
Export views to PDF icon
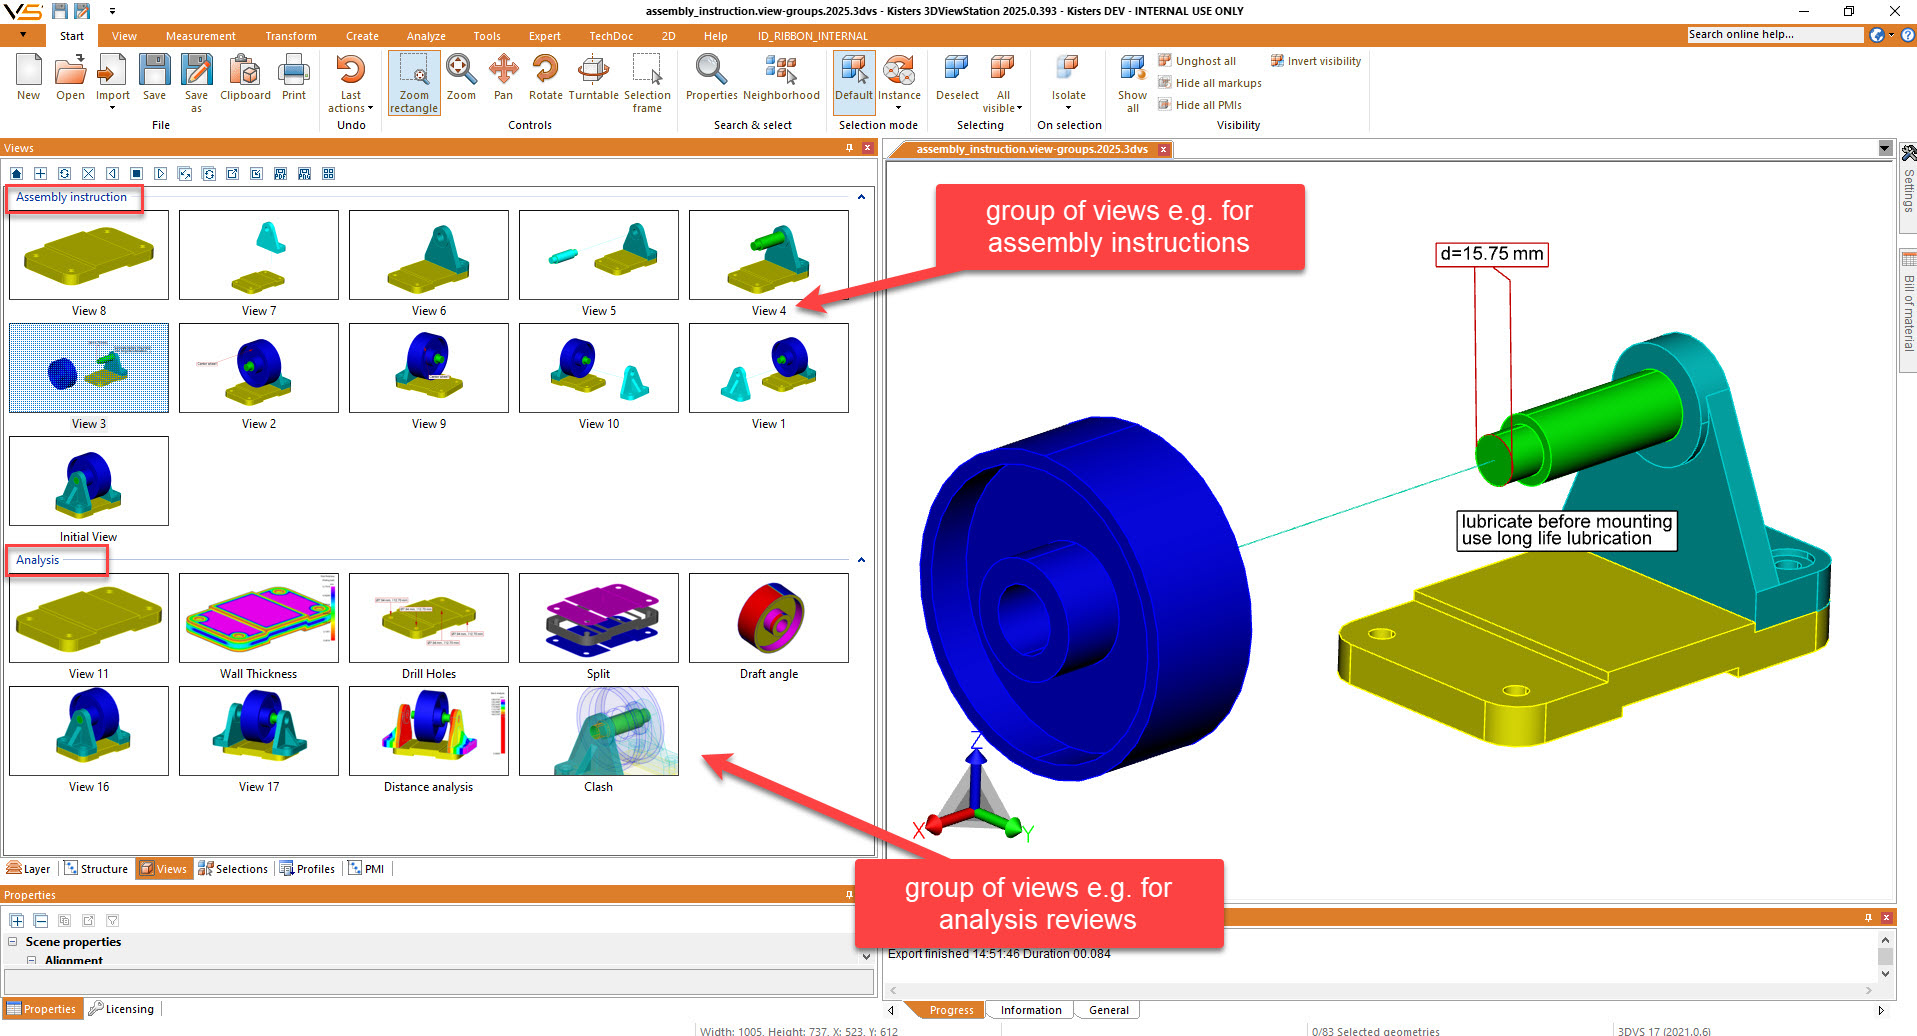click(280, 174)
